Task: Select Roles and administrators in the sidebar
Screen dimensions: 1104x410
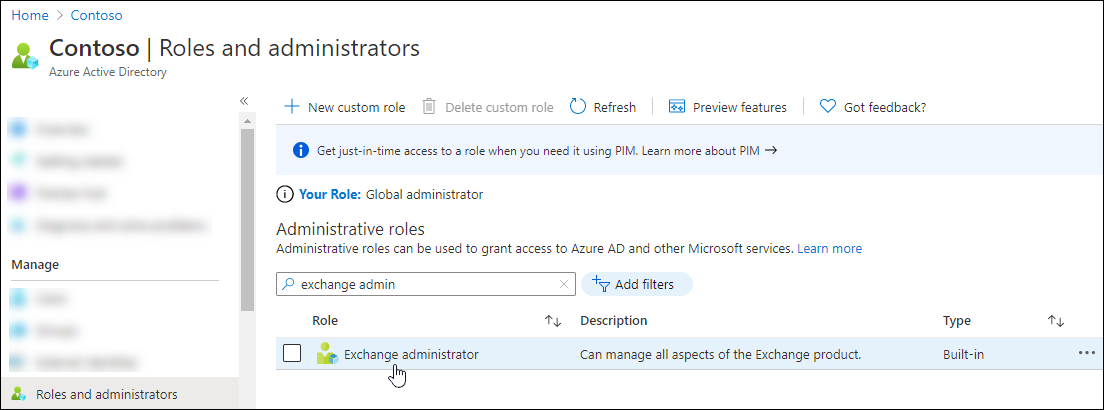Action: point(106,395)
